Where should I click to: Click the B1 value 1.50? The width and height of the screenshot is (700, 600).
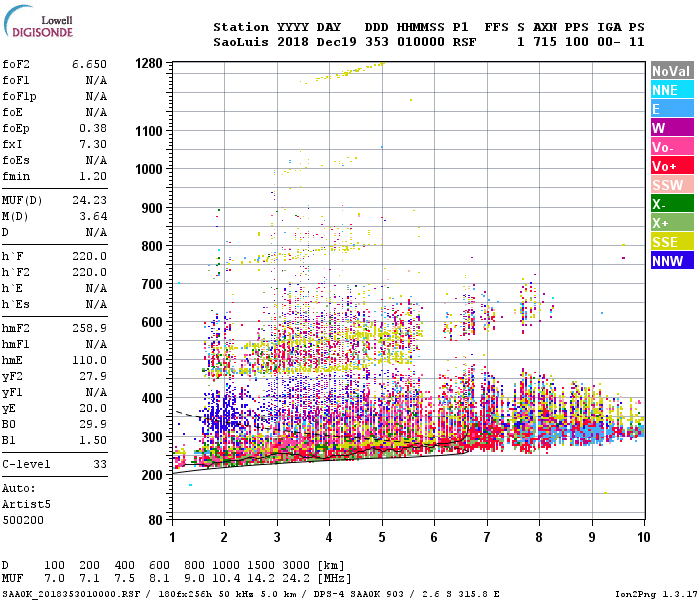(x=93, y=440)
